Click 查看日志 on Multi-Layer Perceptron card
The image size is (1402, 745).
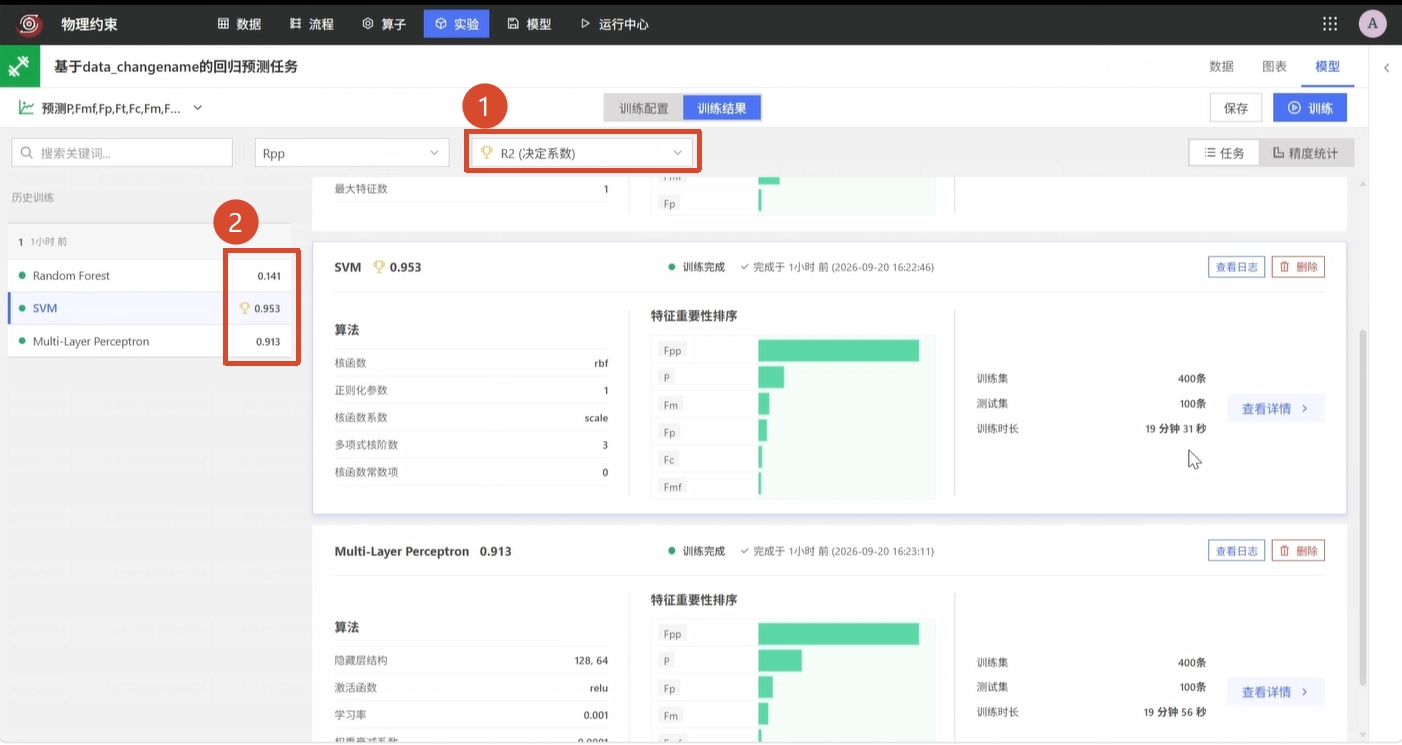pyautogui.click(x=1236, y=551)
